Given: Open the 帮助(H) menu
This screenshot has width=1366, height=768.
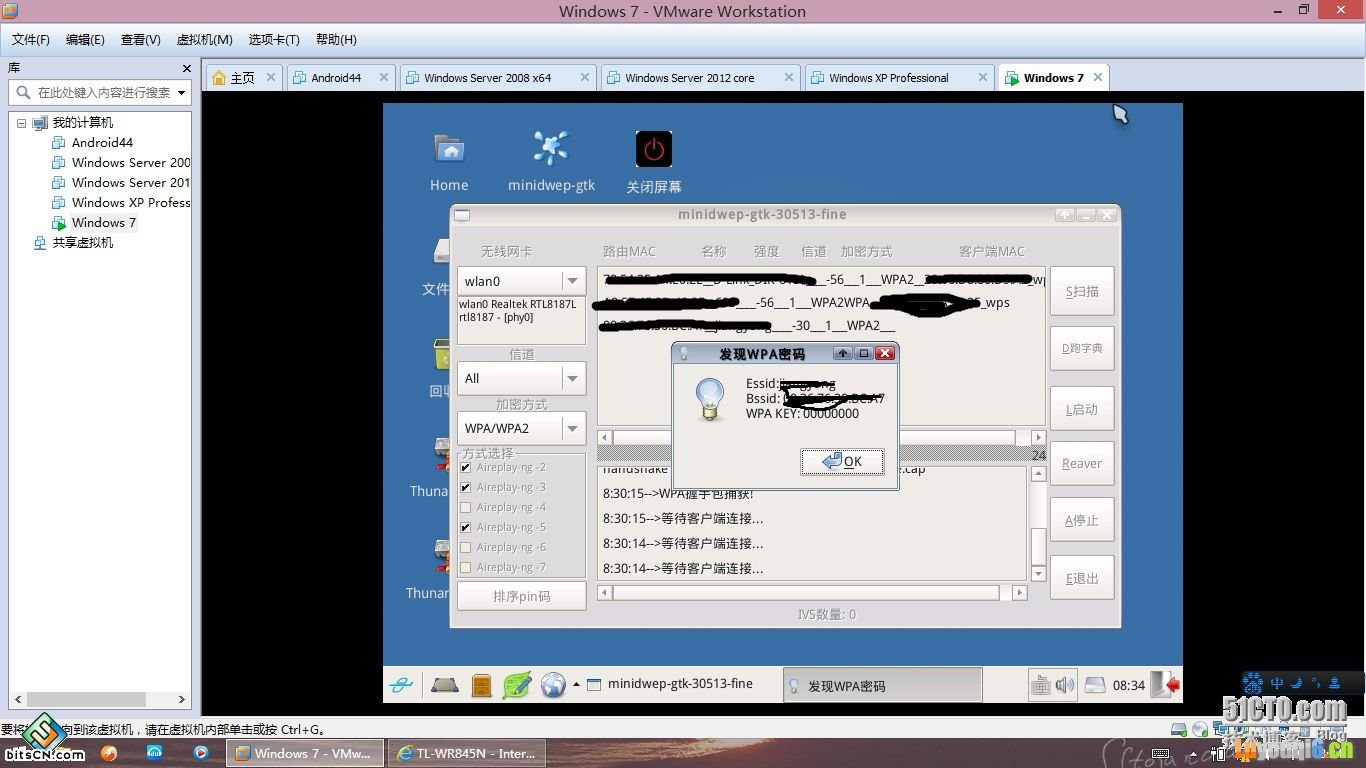Looking at the screenshot, I should (336, 39).
